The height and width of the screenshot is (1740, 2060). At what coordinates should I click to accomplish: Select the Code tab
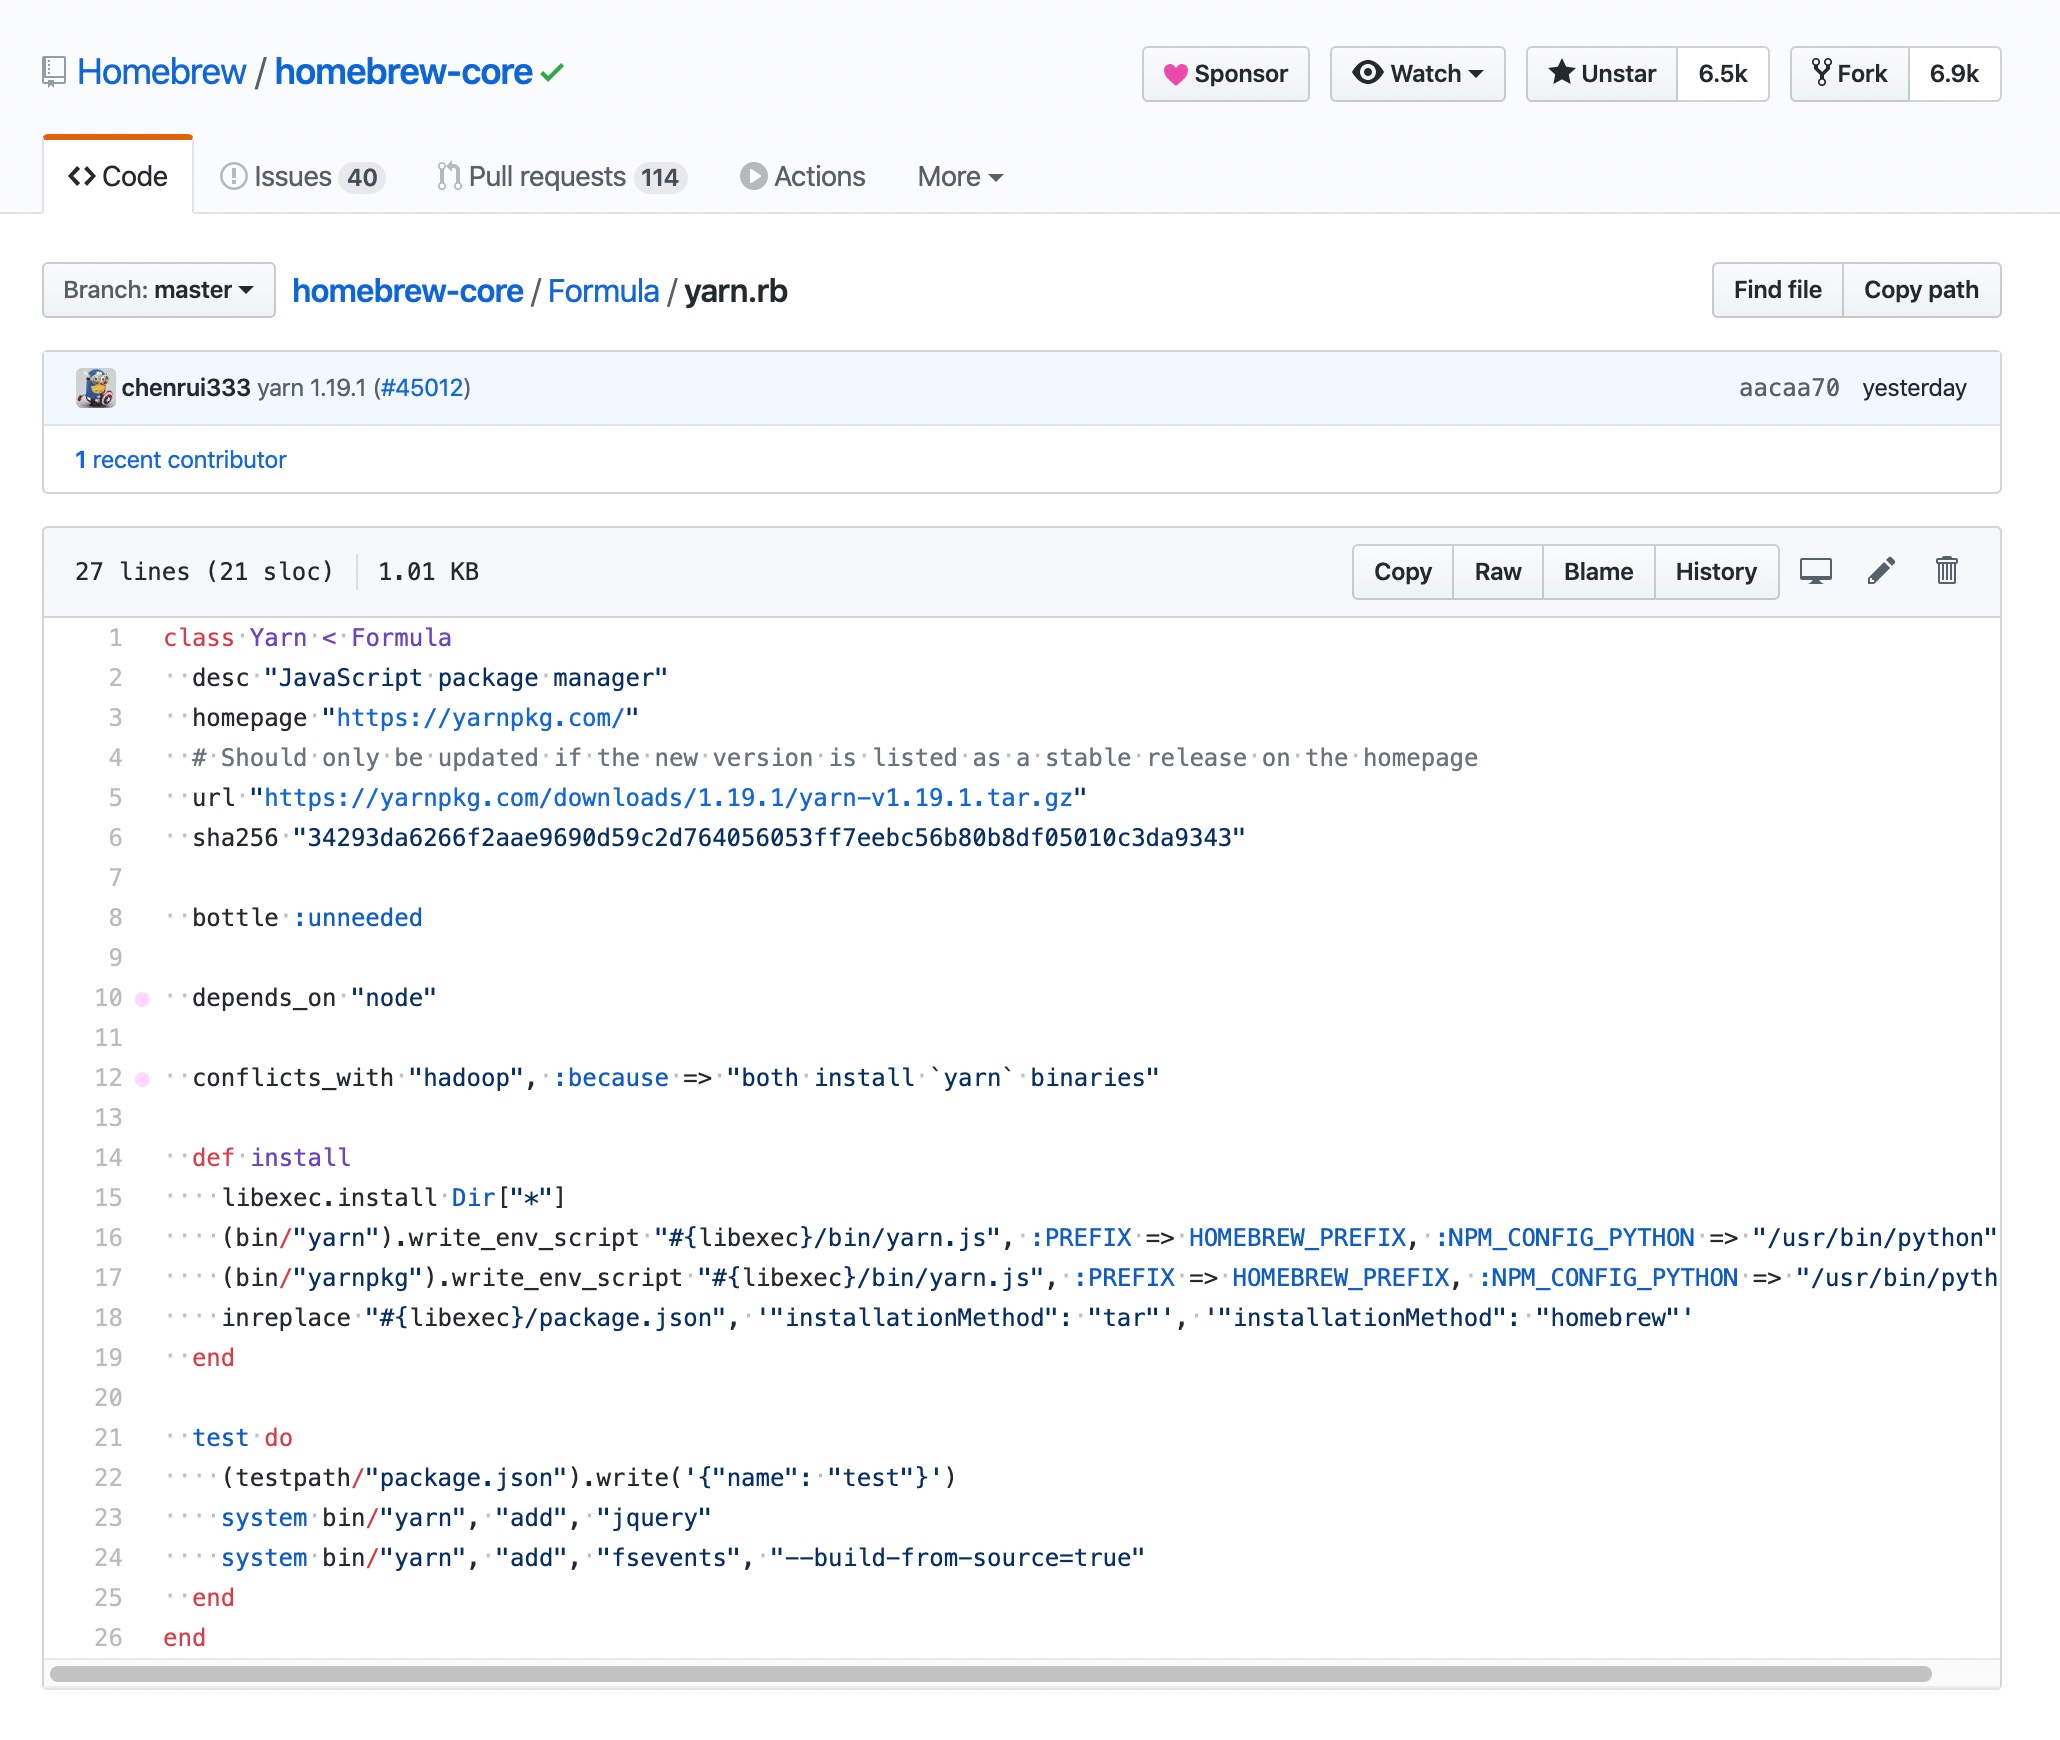(x=118, y=176)
